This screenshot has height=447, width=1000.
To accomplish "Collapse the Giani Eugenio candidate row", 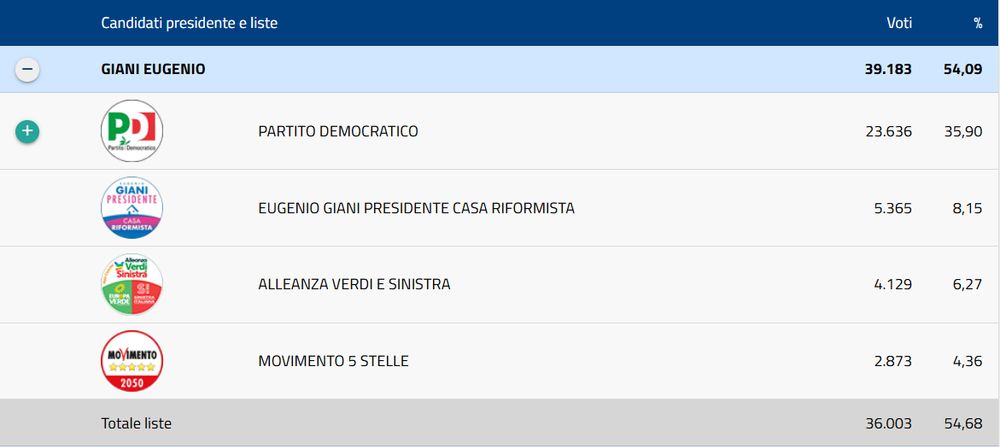I will (27, 69).
